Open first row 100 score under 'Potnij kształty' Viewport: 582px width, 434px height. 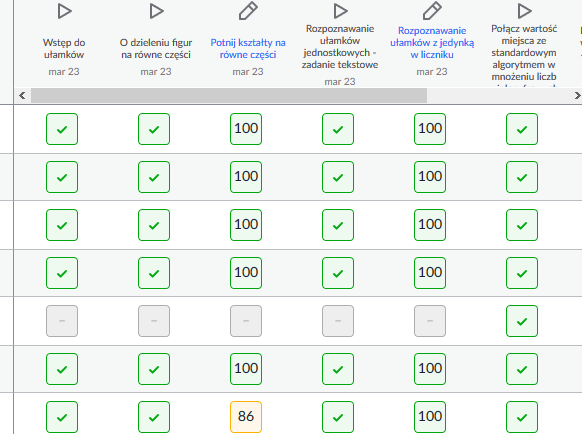pyautogui.click(x=246, y=129)
